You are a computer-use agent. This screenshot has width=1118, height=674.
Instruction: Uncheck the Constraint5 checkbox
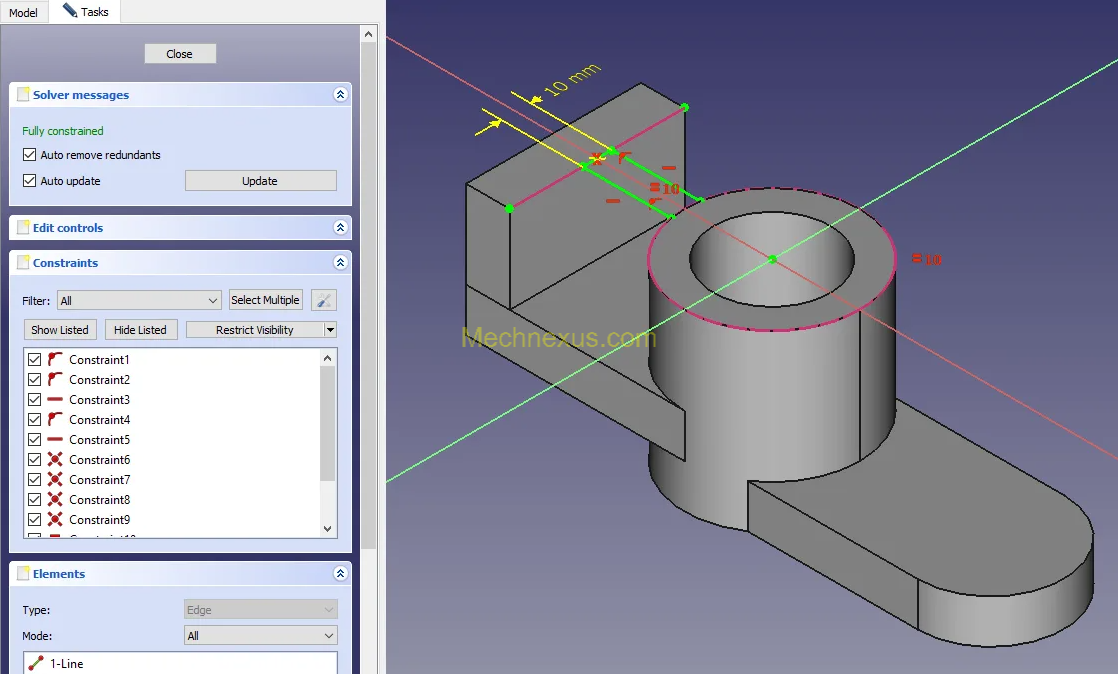(34, 439)
